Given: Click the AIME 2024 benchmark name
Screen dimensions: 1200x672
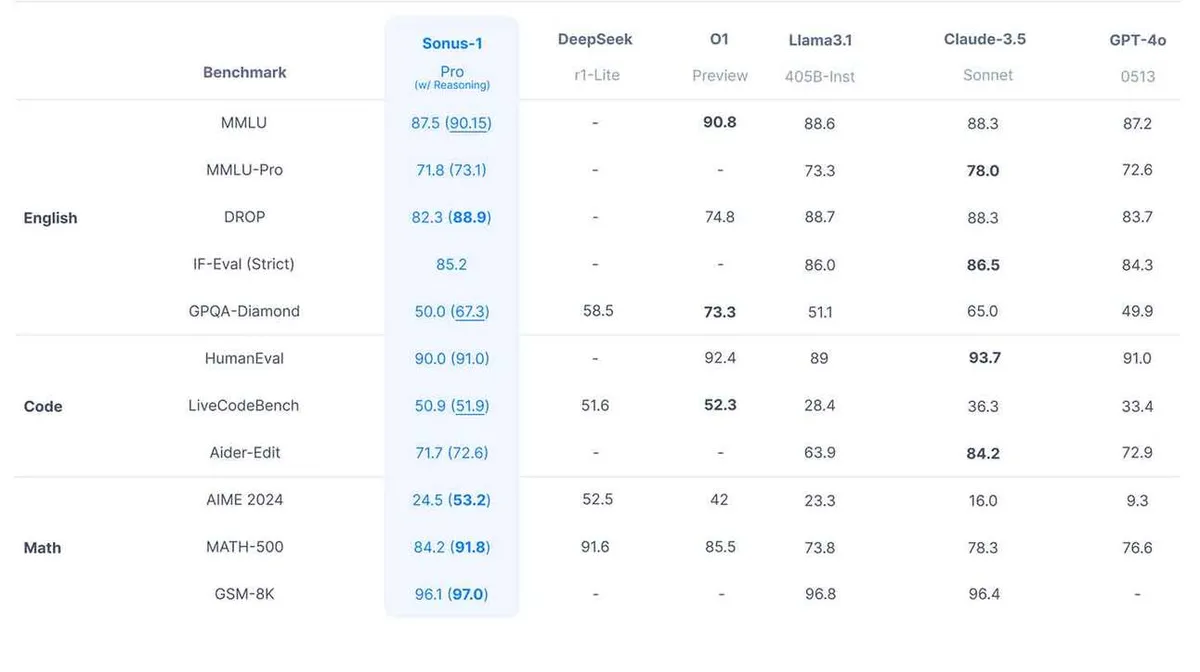Looking at the screenshot, I should [x=244, y=499].
